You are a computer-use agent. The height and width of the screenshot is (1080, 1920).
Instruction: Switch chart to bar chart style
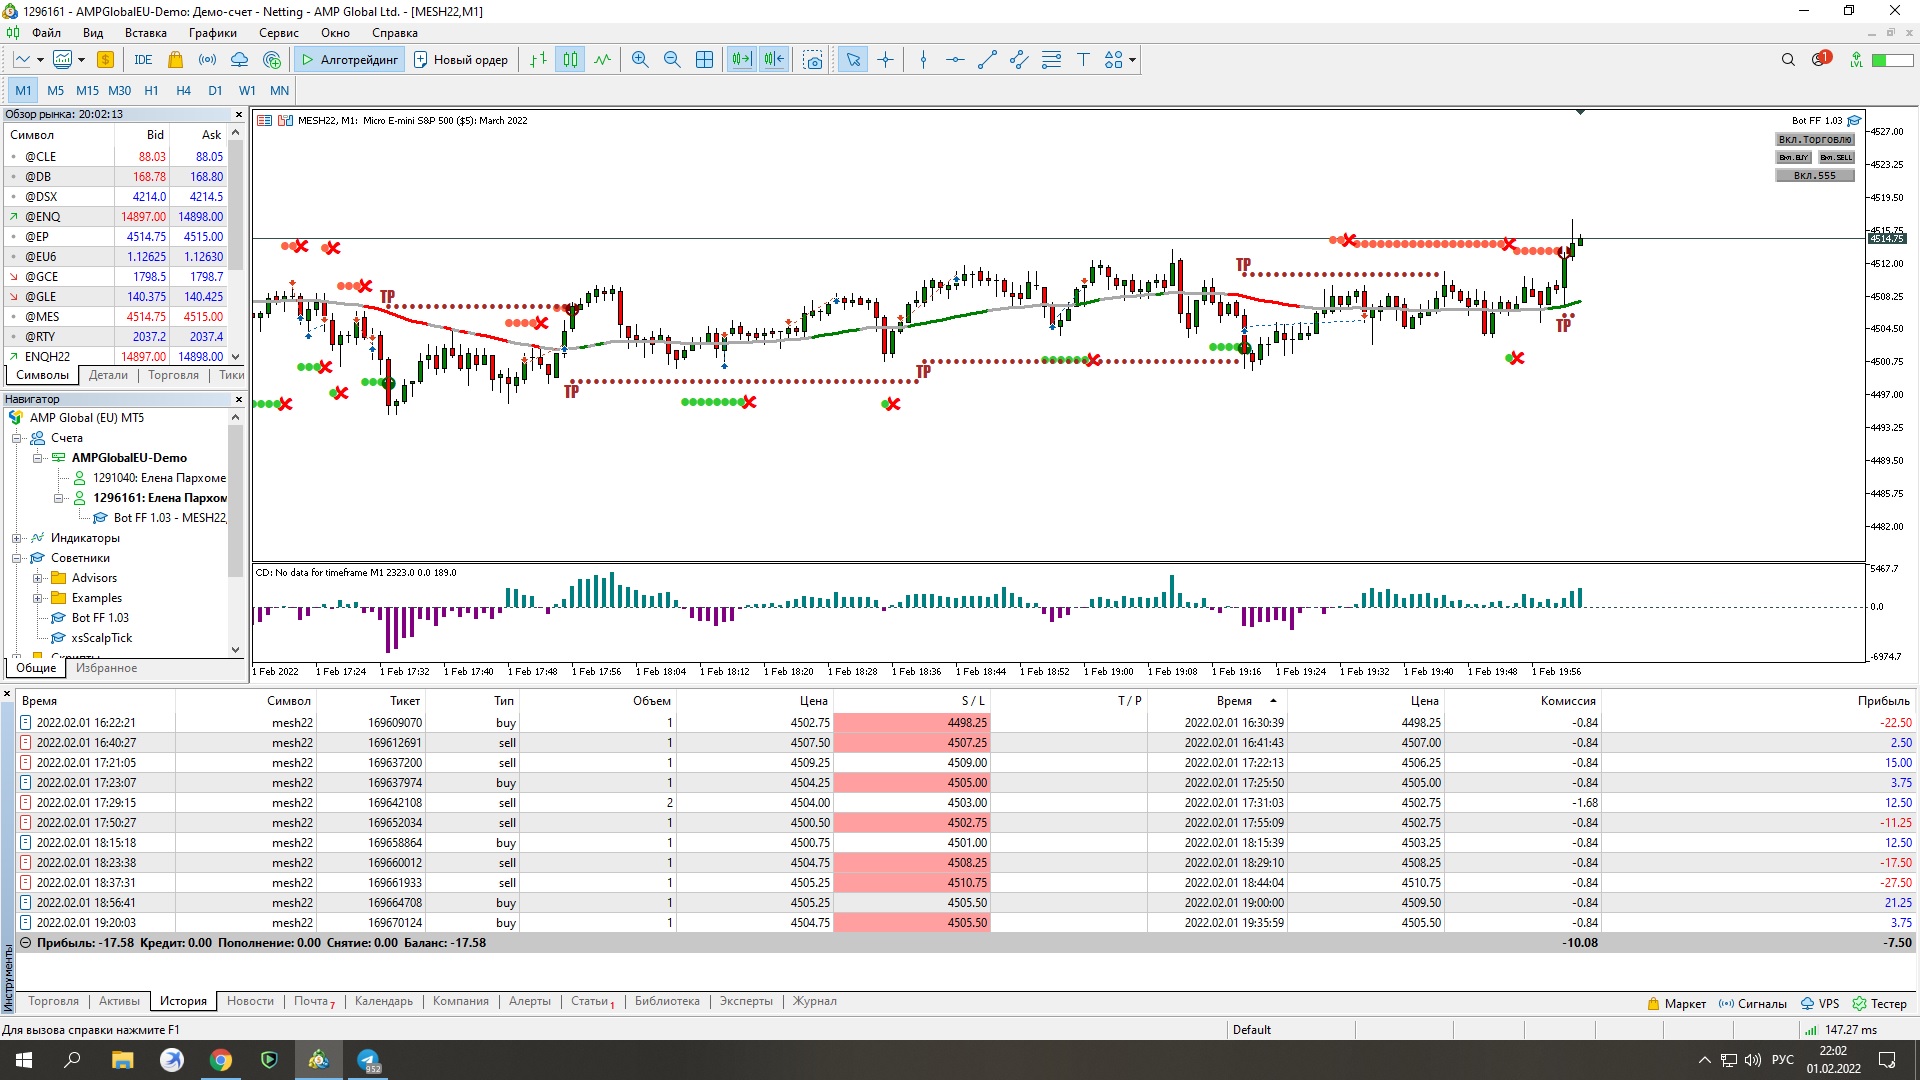tap(538, 60)
